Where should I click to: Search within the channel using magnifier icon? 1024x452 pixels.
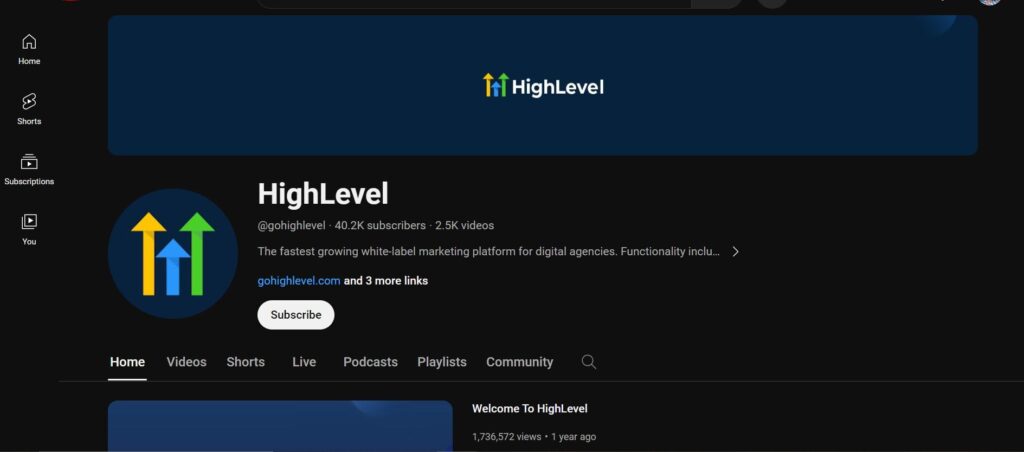pos(588,362)
